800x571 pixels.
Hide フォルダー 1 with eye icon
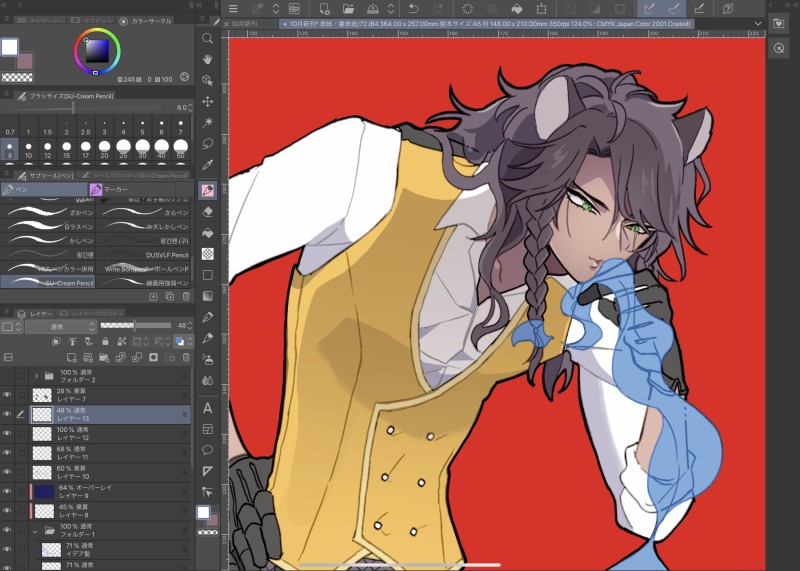coord(7,530)
